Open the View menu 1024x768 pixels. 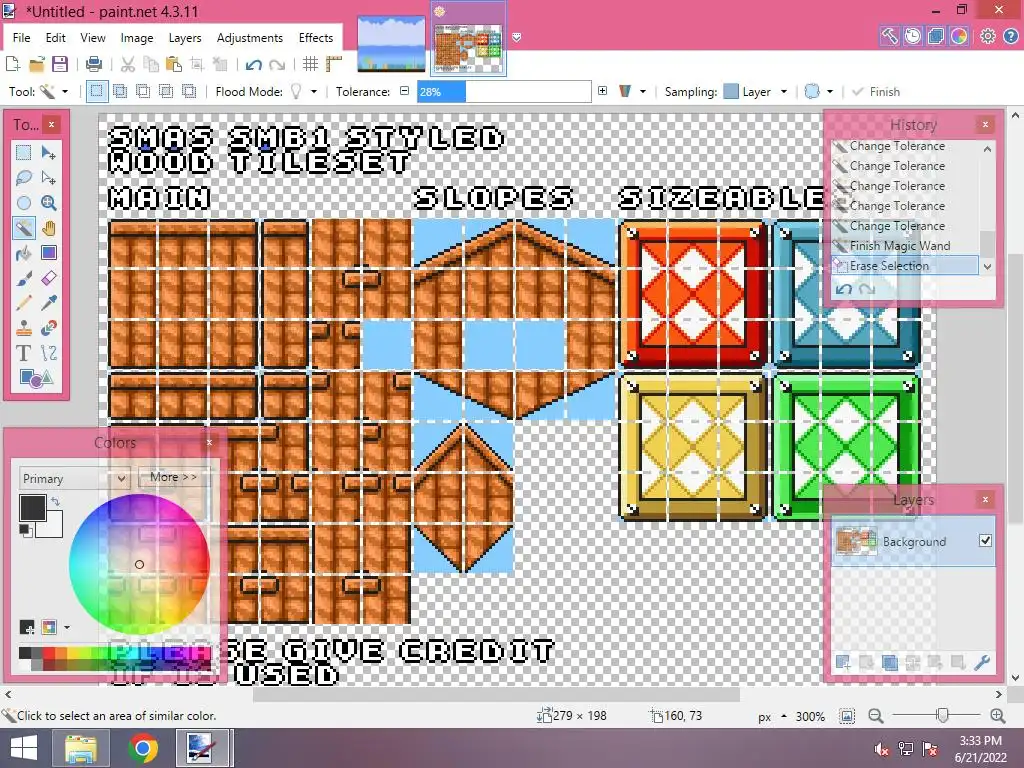(93, 38)
